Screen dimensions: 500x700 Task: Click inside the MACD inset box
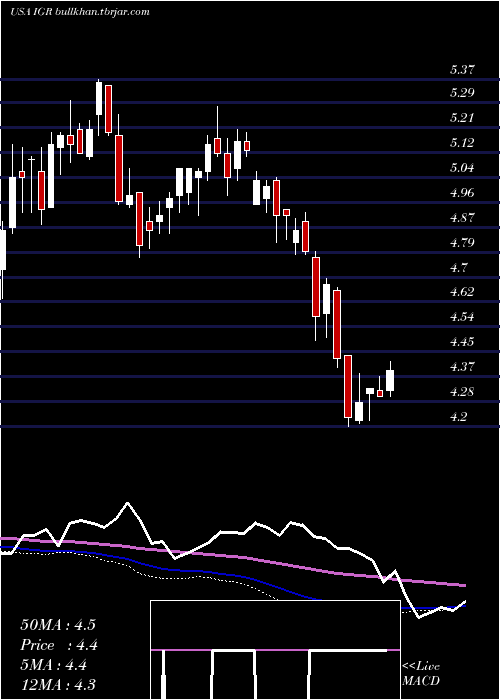275,650
